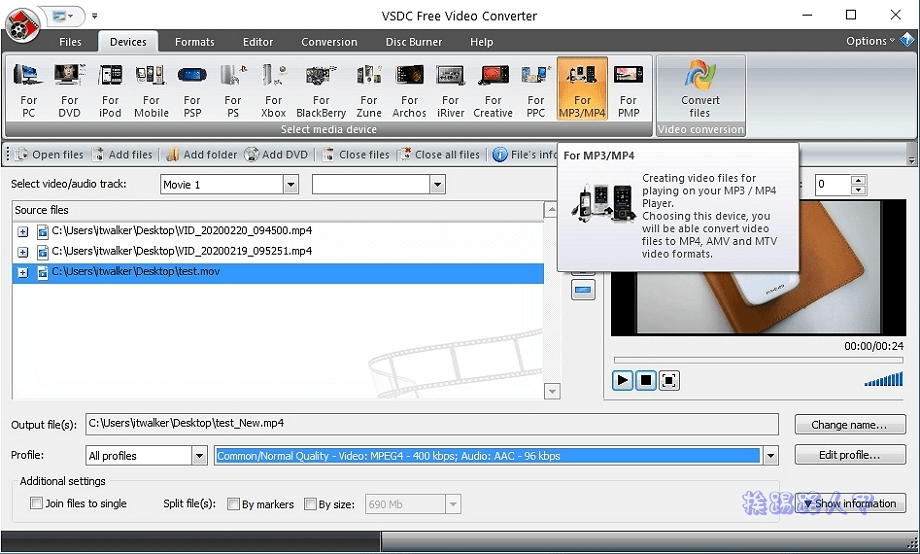This screenshot has width=920, height=554.
Task: Enable Join files to single
Action: [x=36, y=503]
